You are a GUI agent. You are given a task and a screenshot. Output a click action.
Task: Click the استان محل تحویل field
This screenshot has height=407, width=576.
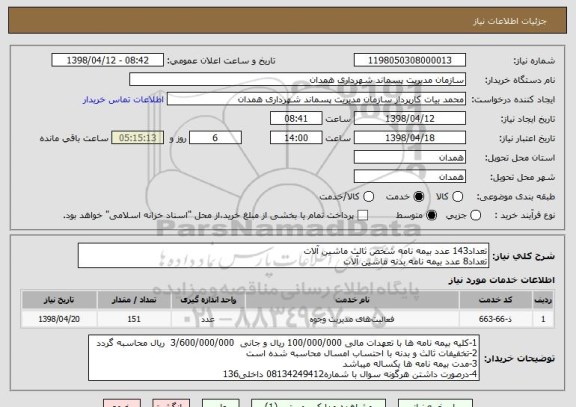pyautogui.click(x=410, y=158)
